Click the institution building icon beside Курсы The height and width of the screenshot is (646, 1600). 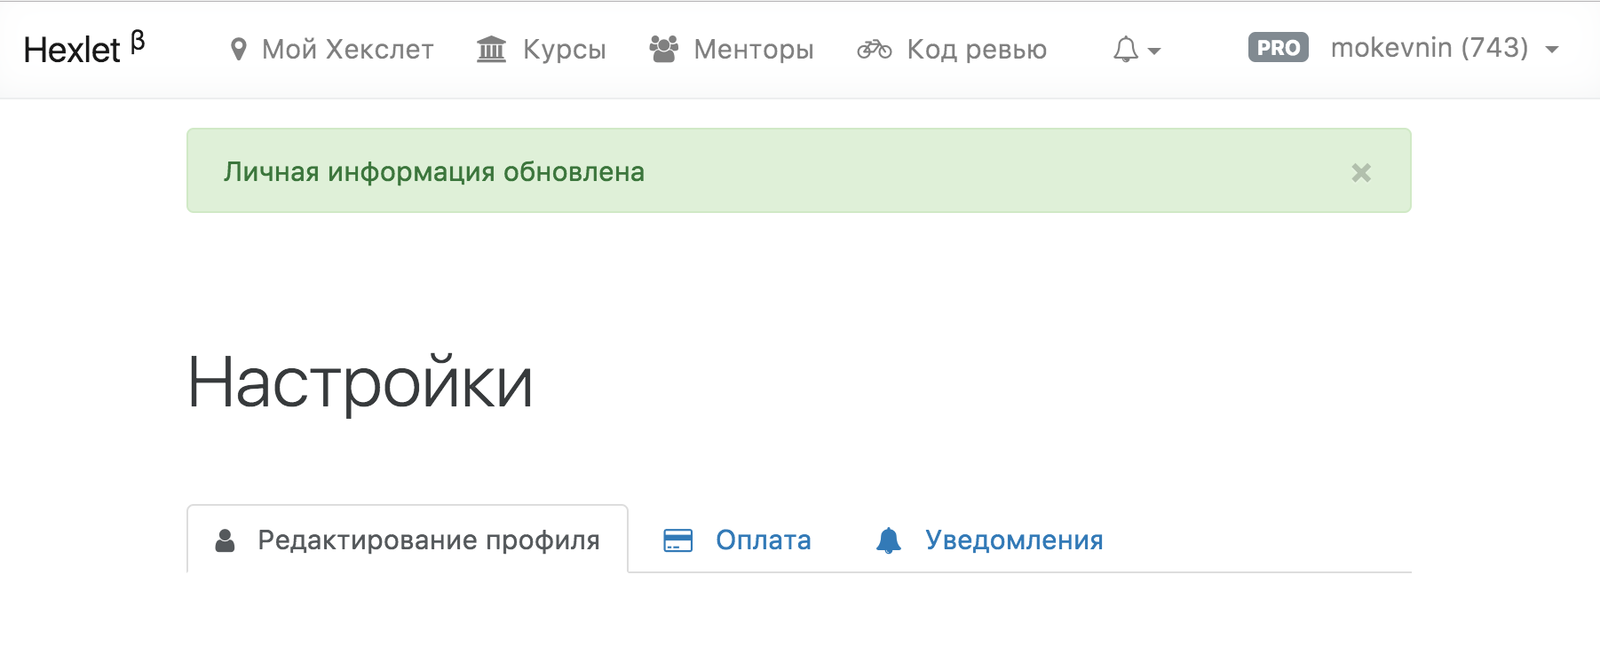coord(491,49)
